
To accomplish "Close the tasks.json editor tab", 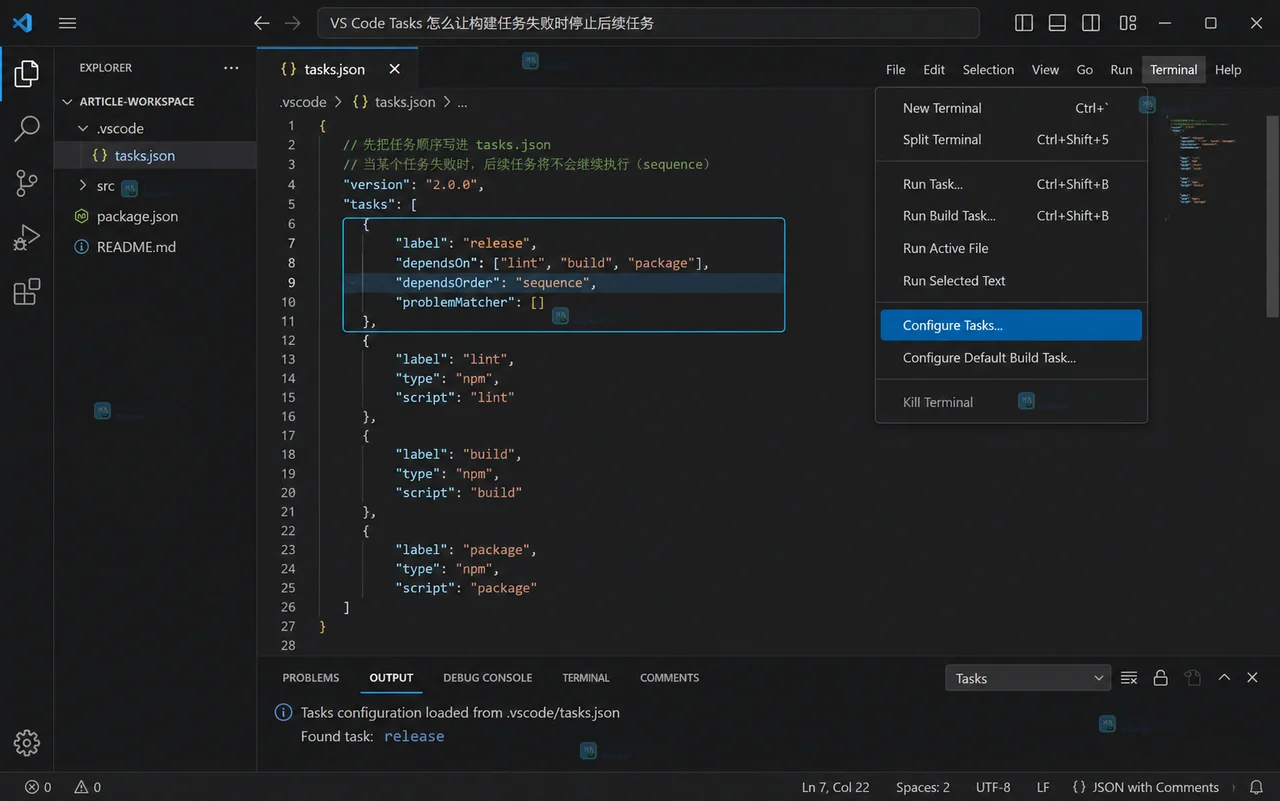I will [x=395, y=69].
